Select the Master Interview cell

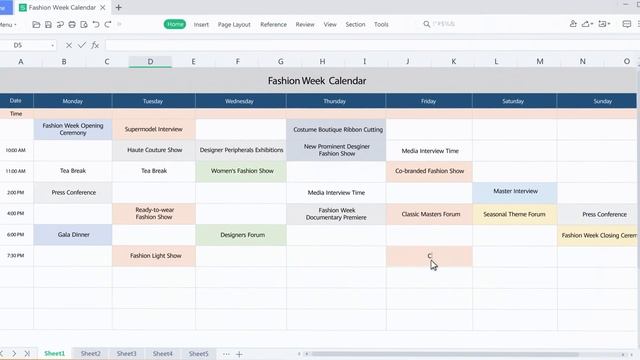[x=515, y=193]
